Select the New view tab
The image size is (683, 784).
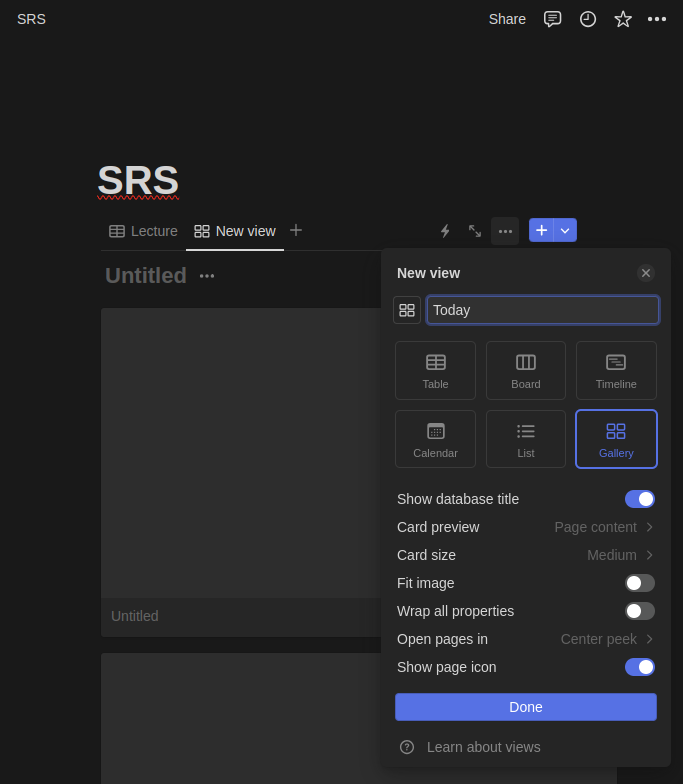click(235, 231)
